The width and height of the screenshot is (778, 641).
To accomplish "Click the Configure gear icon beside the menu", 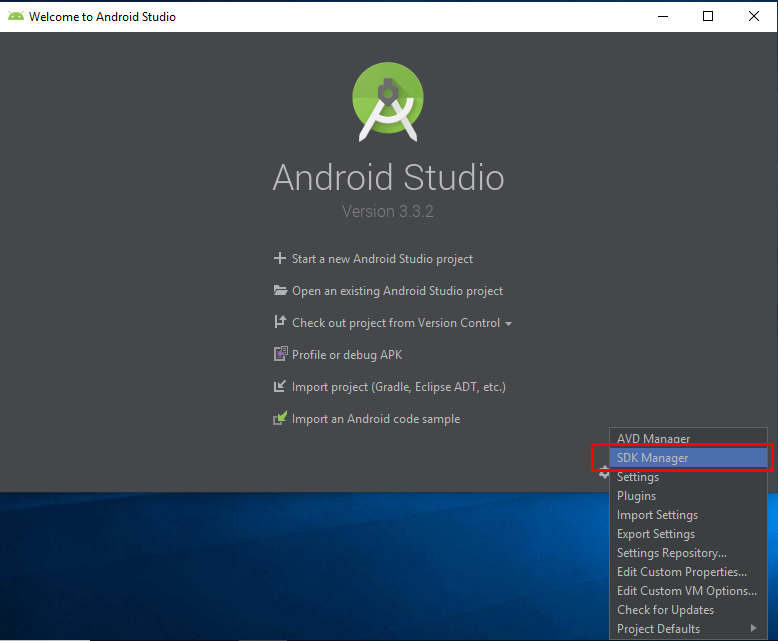I will pos(604,472).
